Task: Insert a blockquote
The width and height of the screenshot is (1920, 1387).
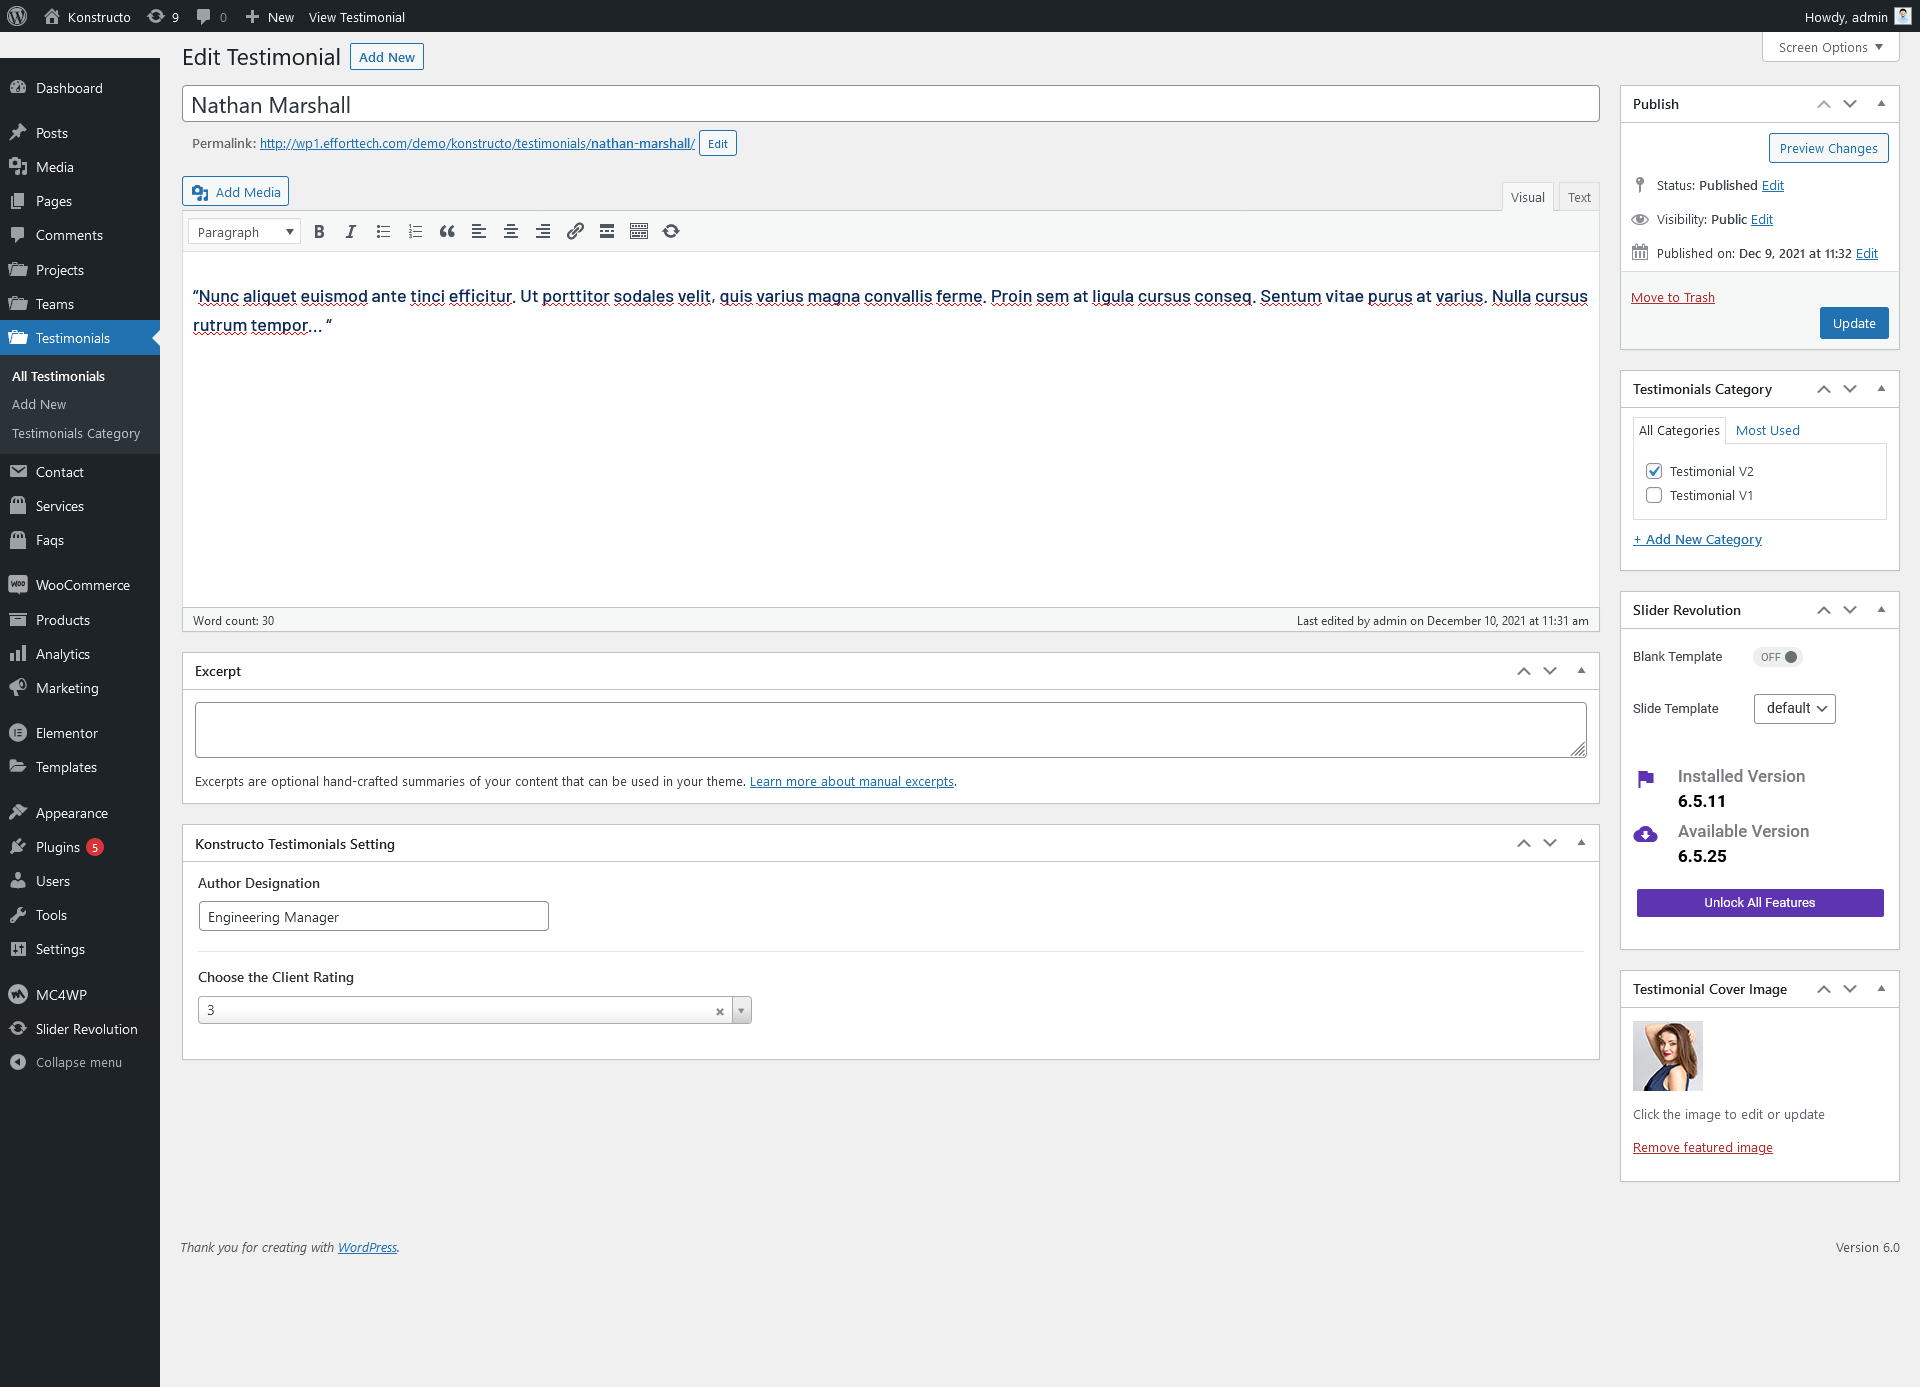Action: point(447,232)
